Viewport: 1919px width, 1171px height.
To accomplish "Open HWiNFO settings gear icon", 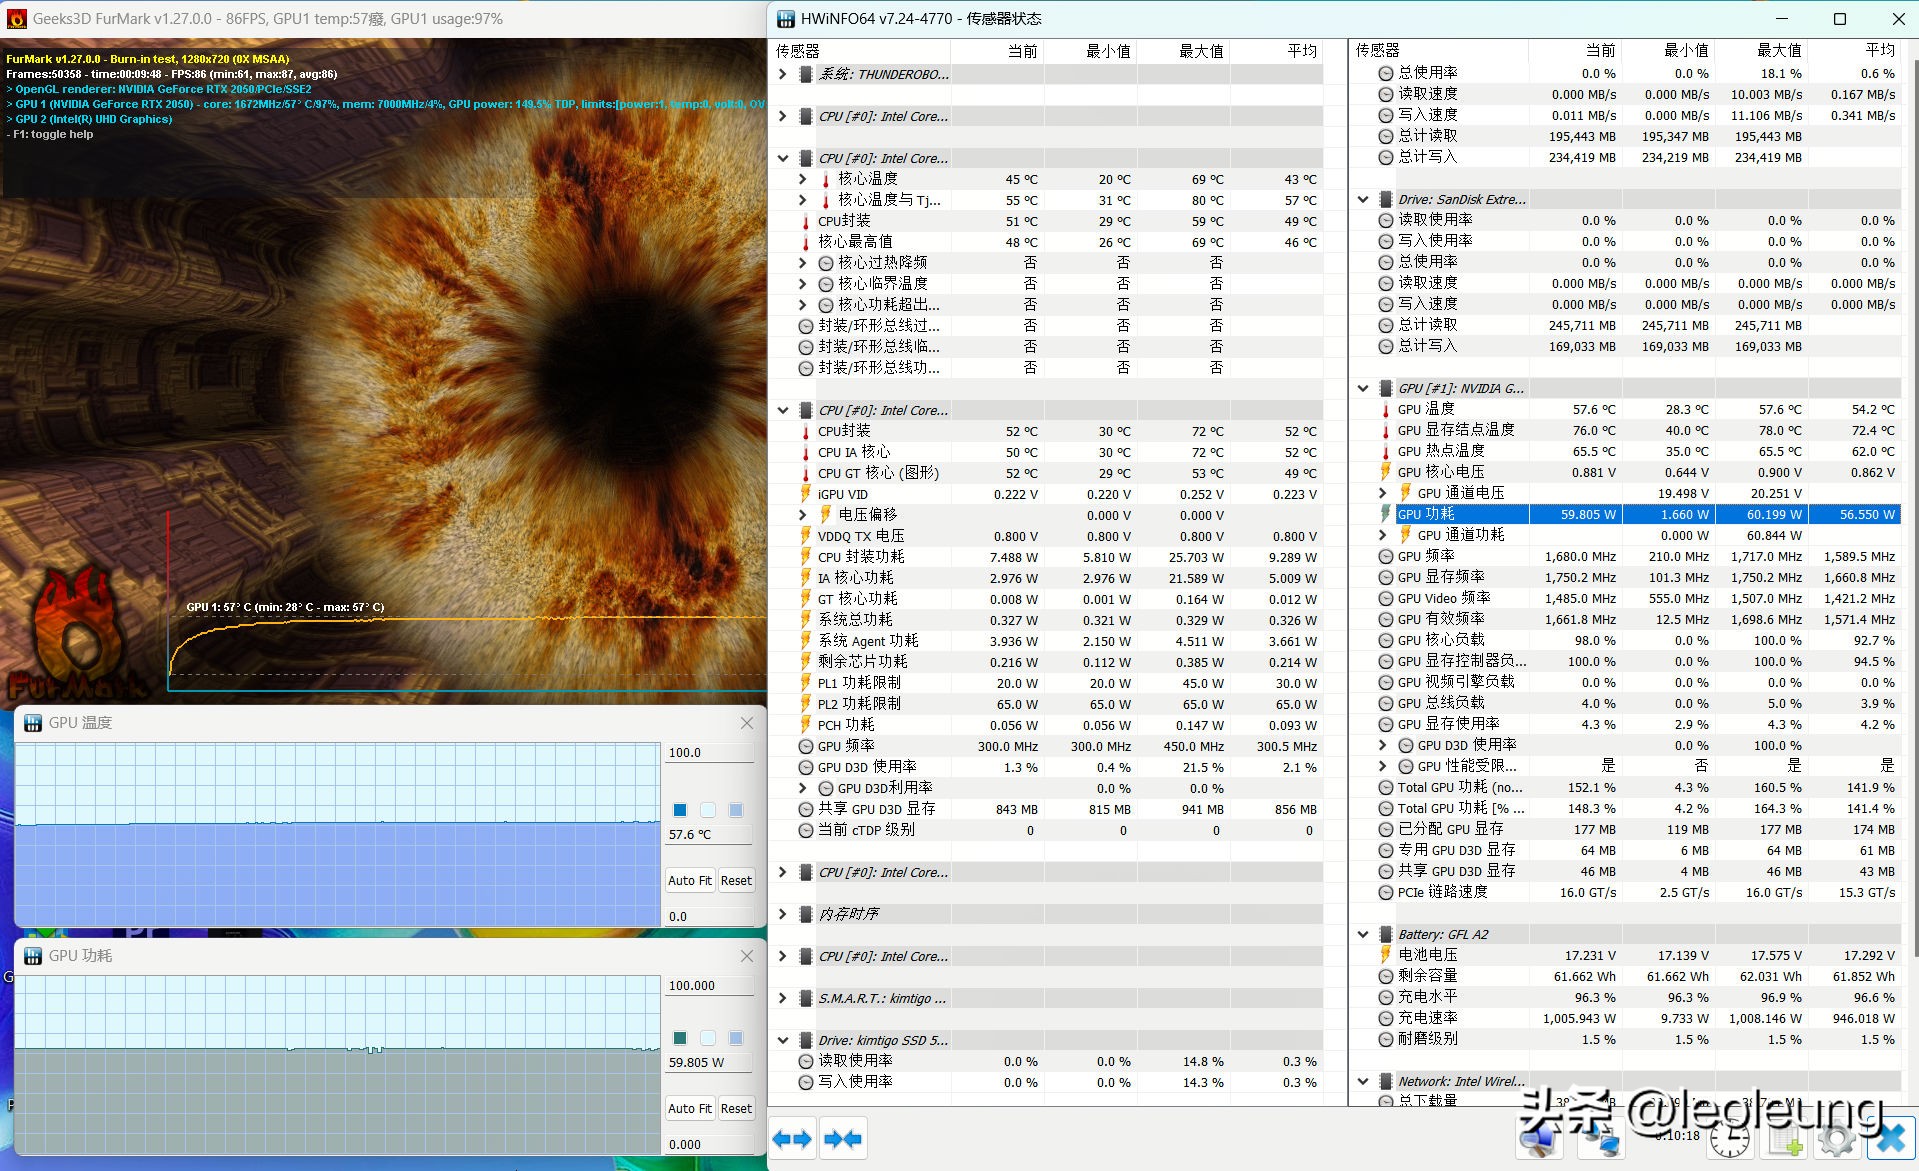I will 1836,1140.
